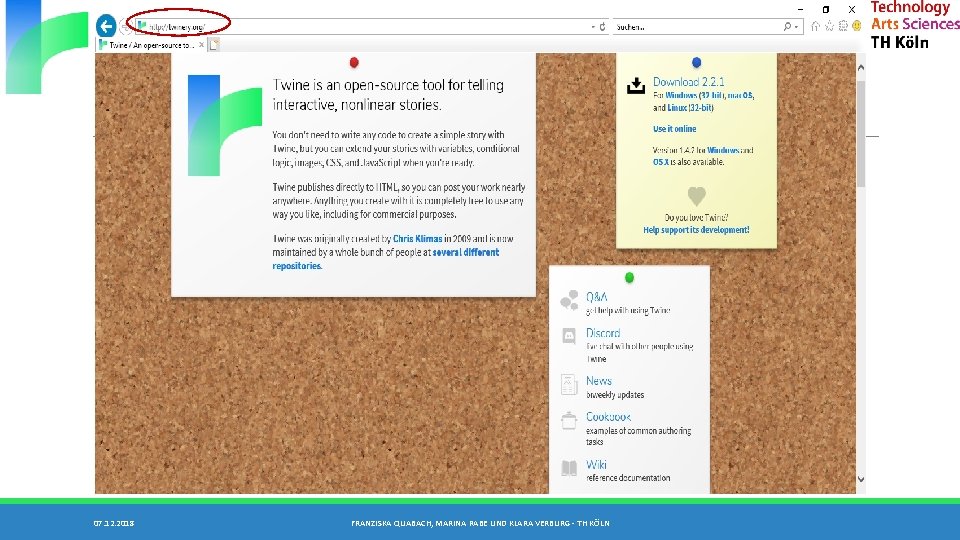Open the search provider dropdown arrow
The height and width of the screenshot is (540, 960).
tap(796, 27)
